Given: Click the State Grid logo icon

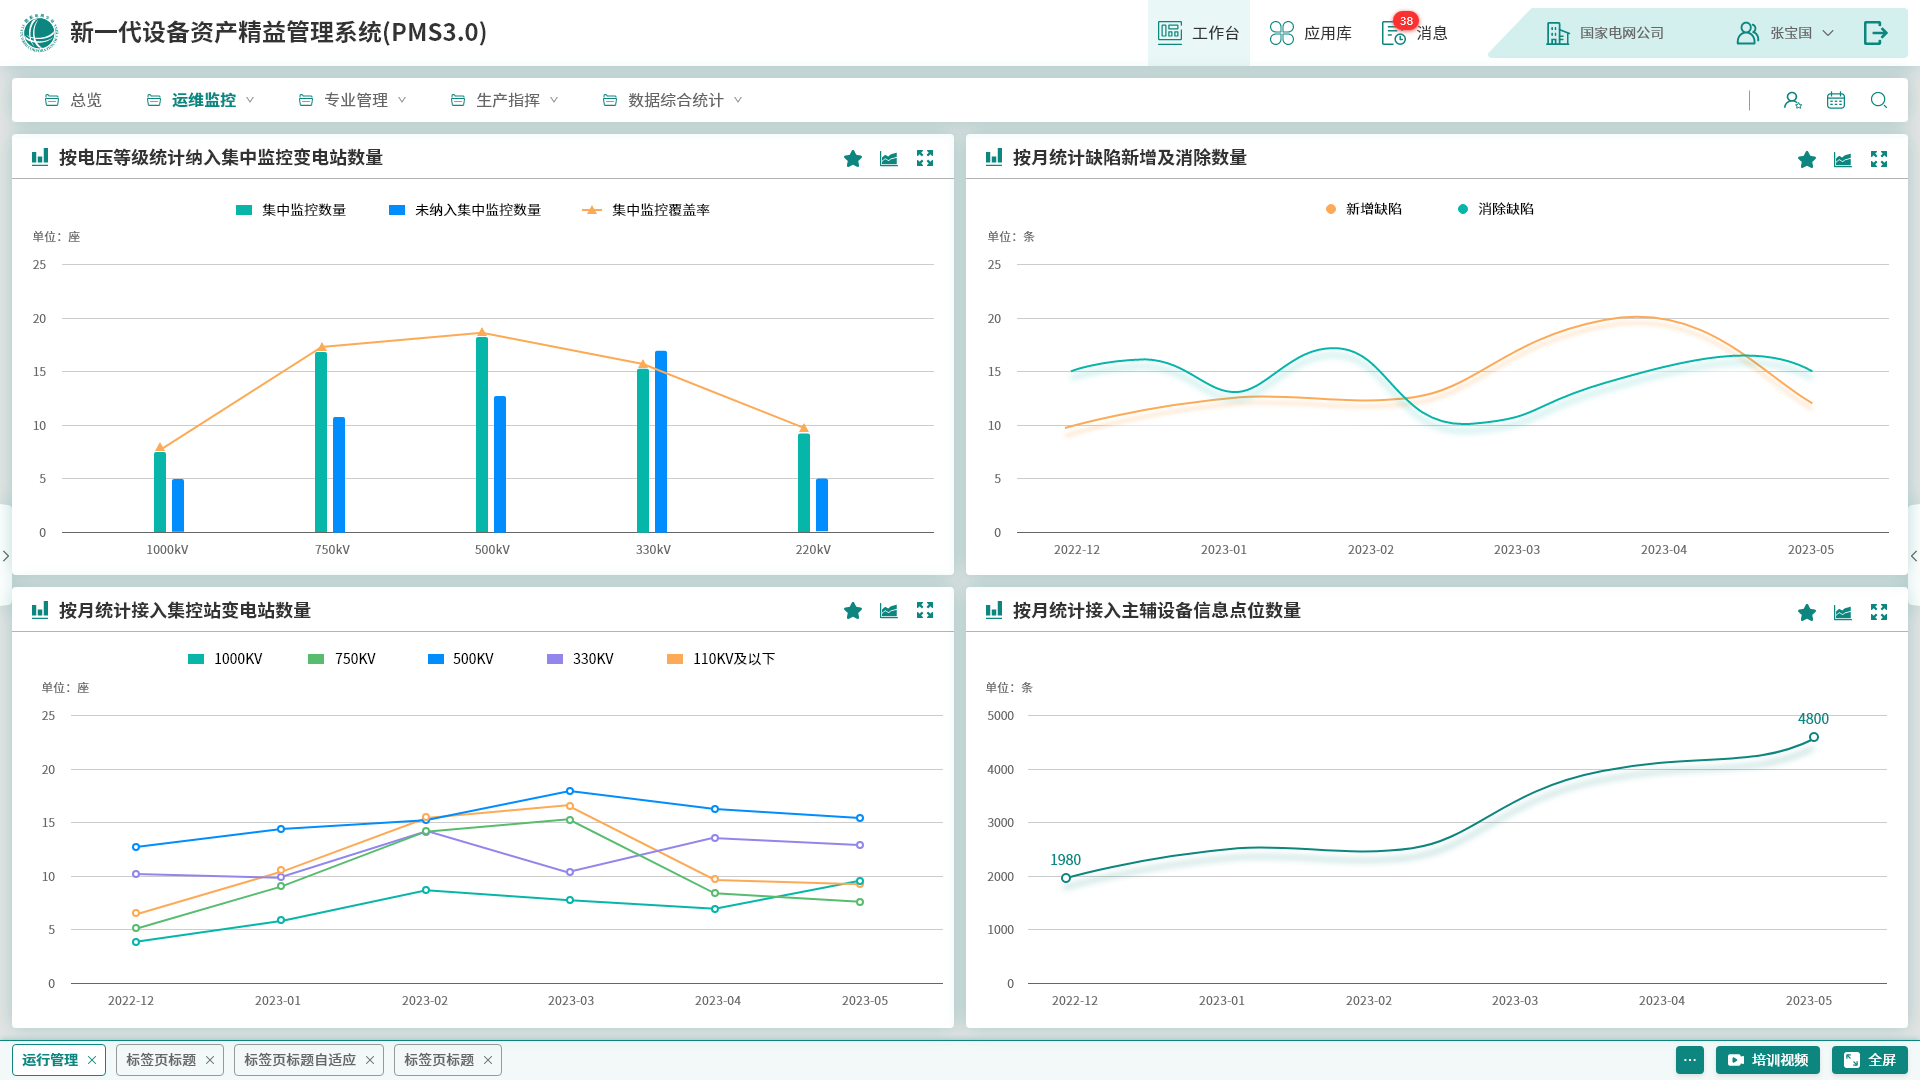Looking at the screenshot, I should [x=39, y=33].
